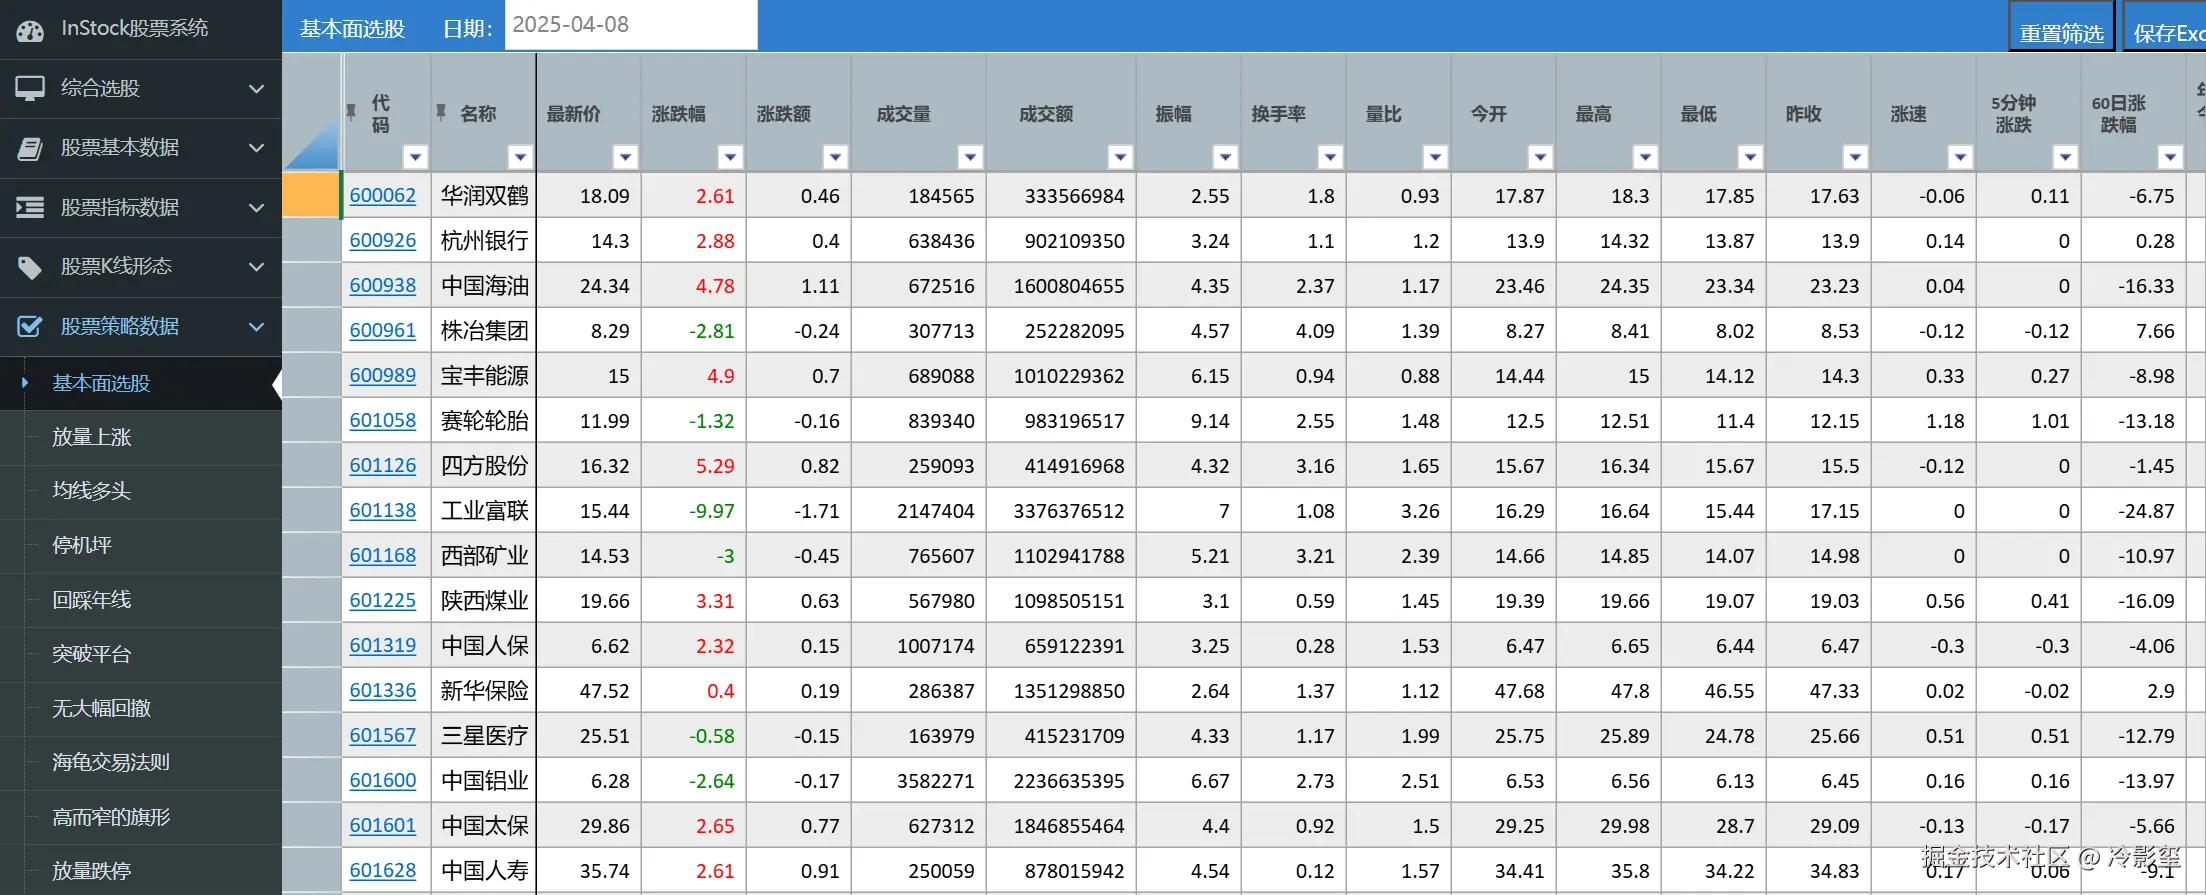Viewport: 2206px width, 895px height.
Task: Open filter dropdown for 振幅 column
Action: [x=1225, y=157]
